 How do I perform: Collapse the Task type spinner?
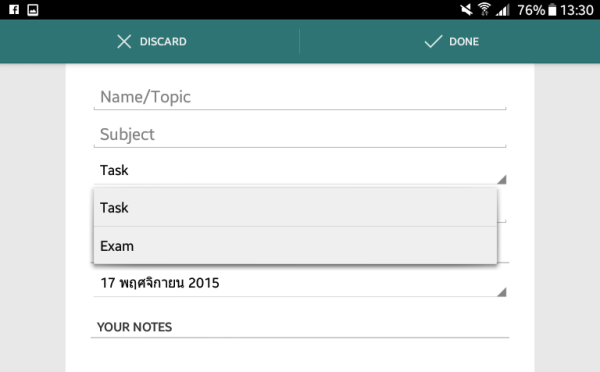coord(300,170)
